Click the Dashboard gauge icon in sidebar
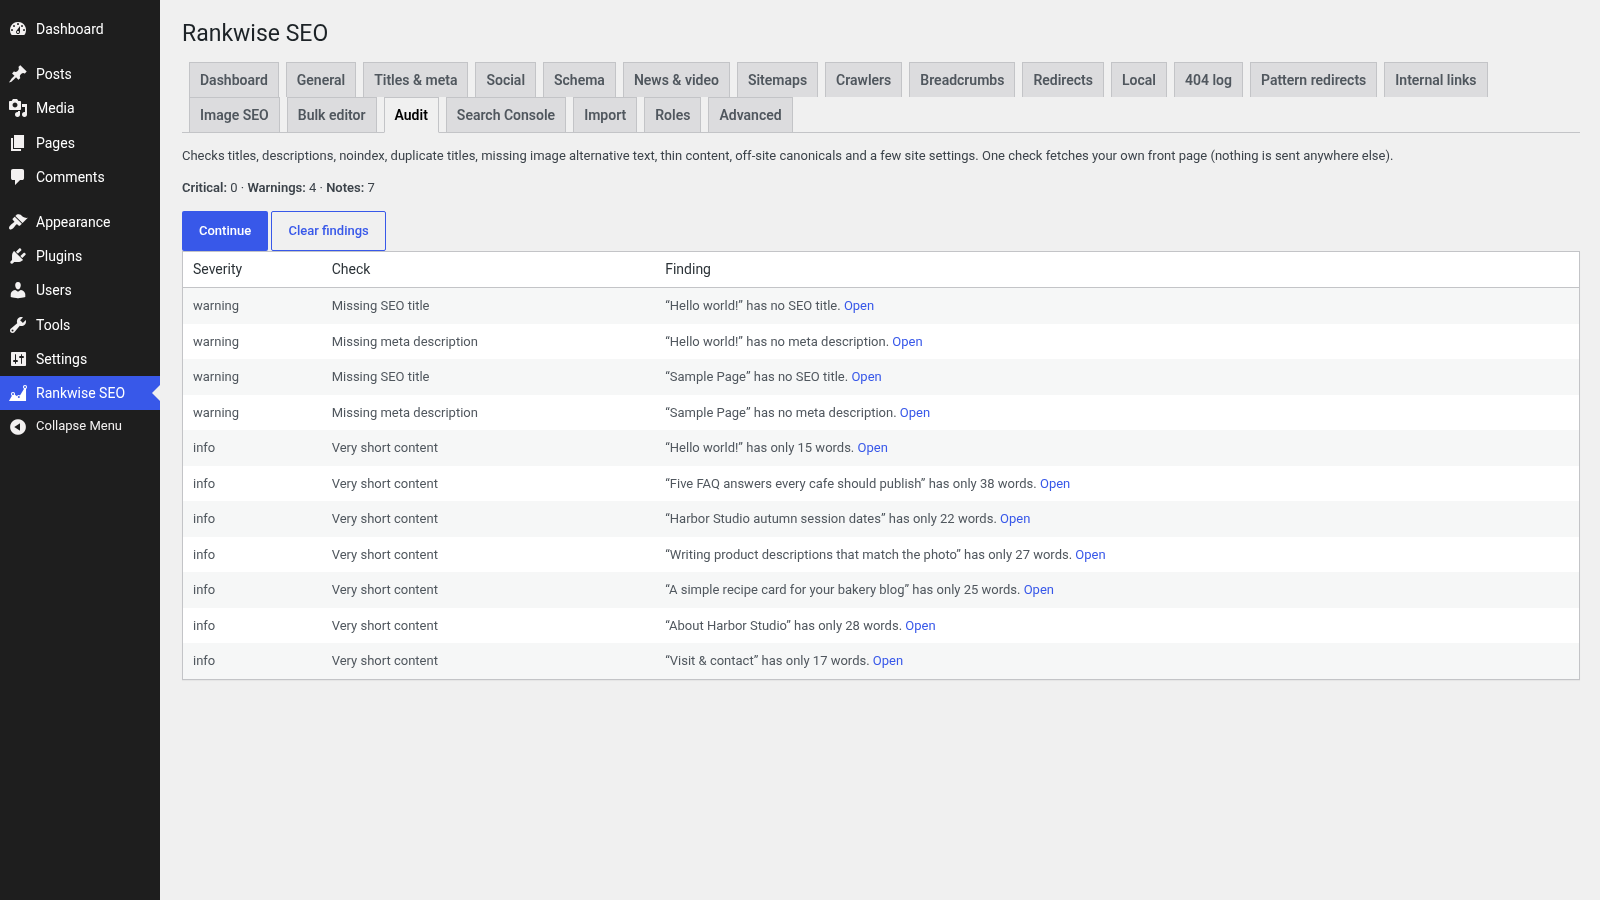 coord(18,29)
